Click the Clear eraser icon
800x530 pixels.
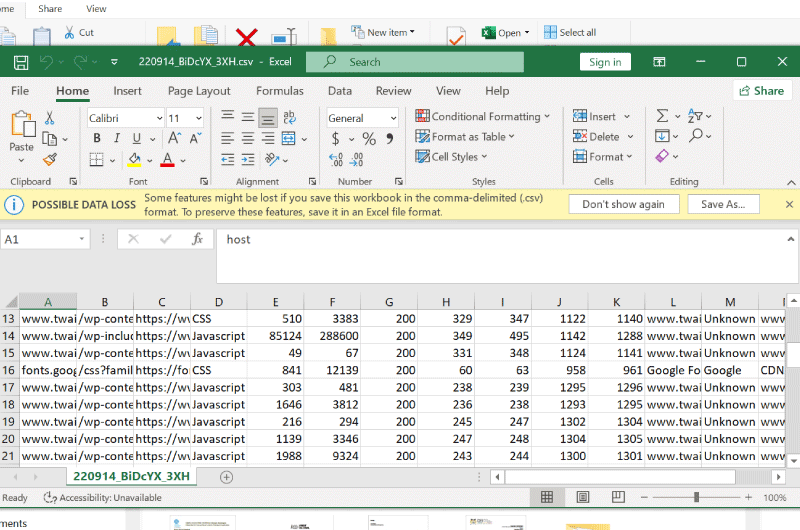tap(662, 156)
